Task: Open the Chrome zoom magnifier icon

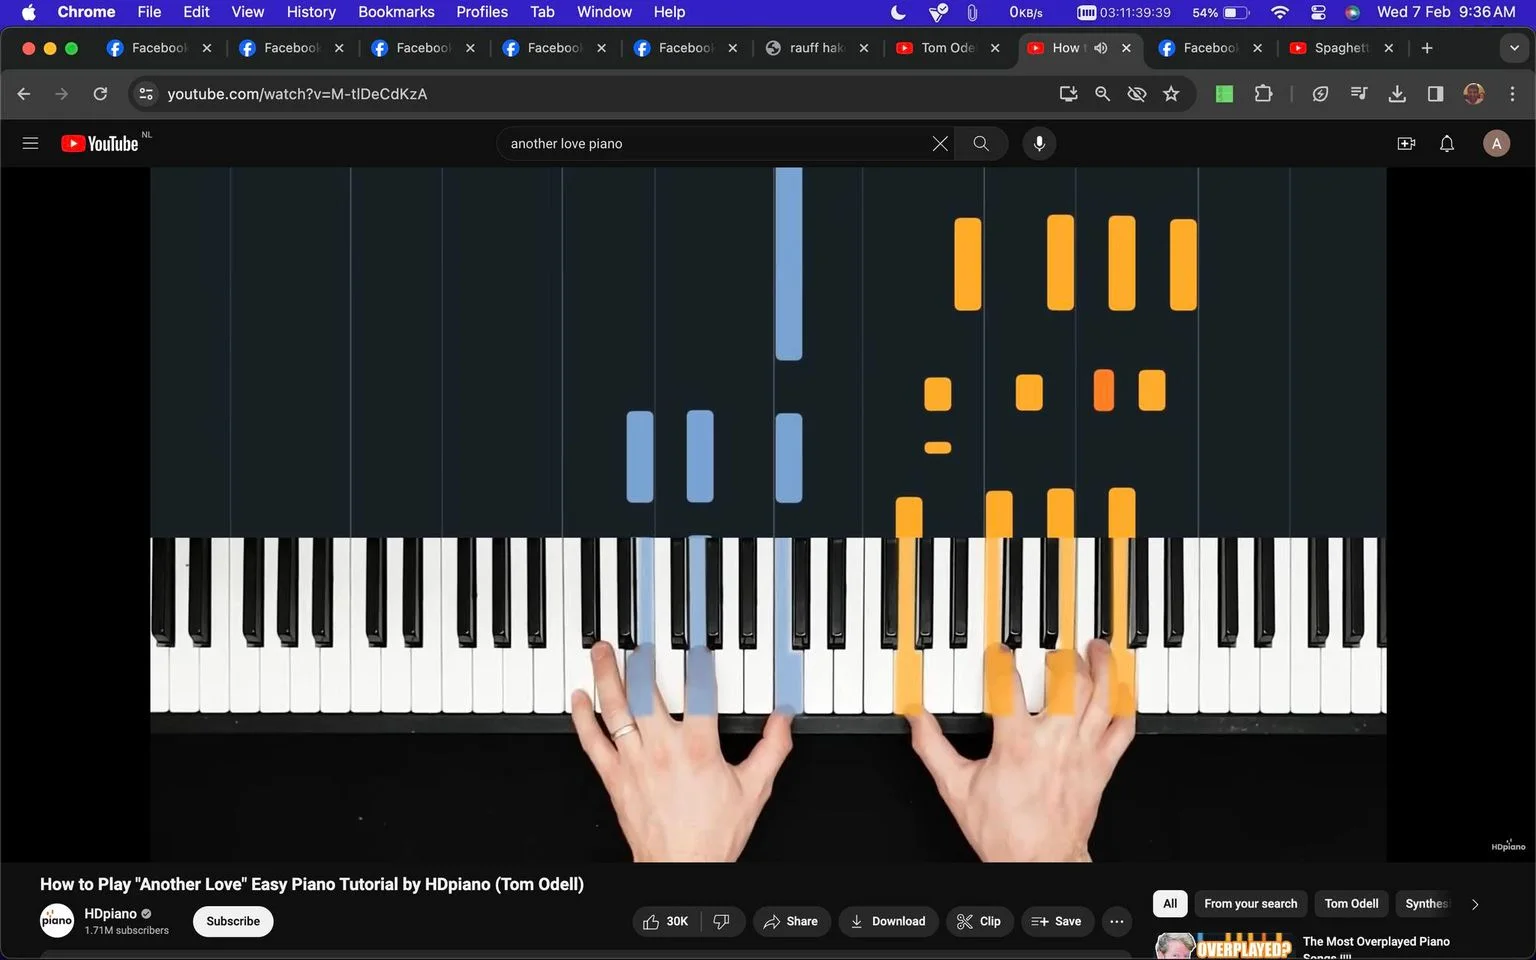Action: [x=1102, y=93]
